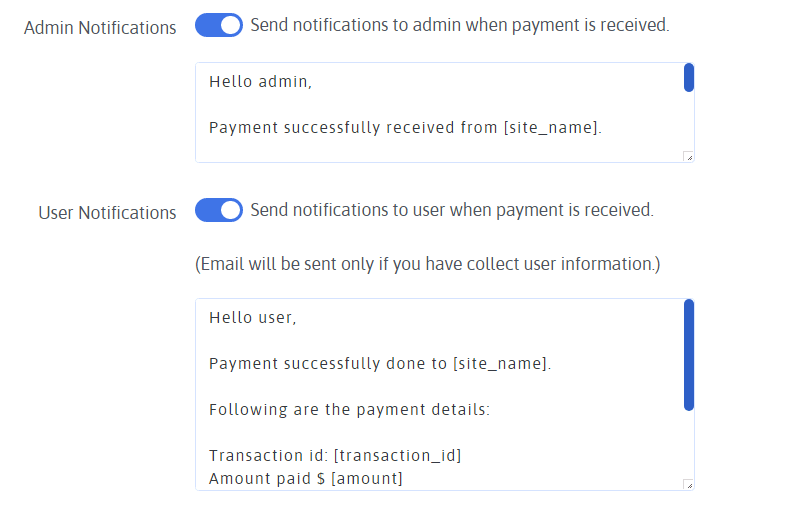Click empty line below "Hello user," text

(400, 341)
